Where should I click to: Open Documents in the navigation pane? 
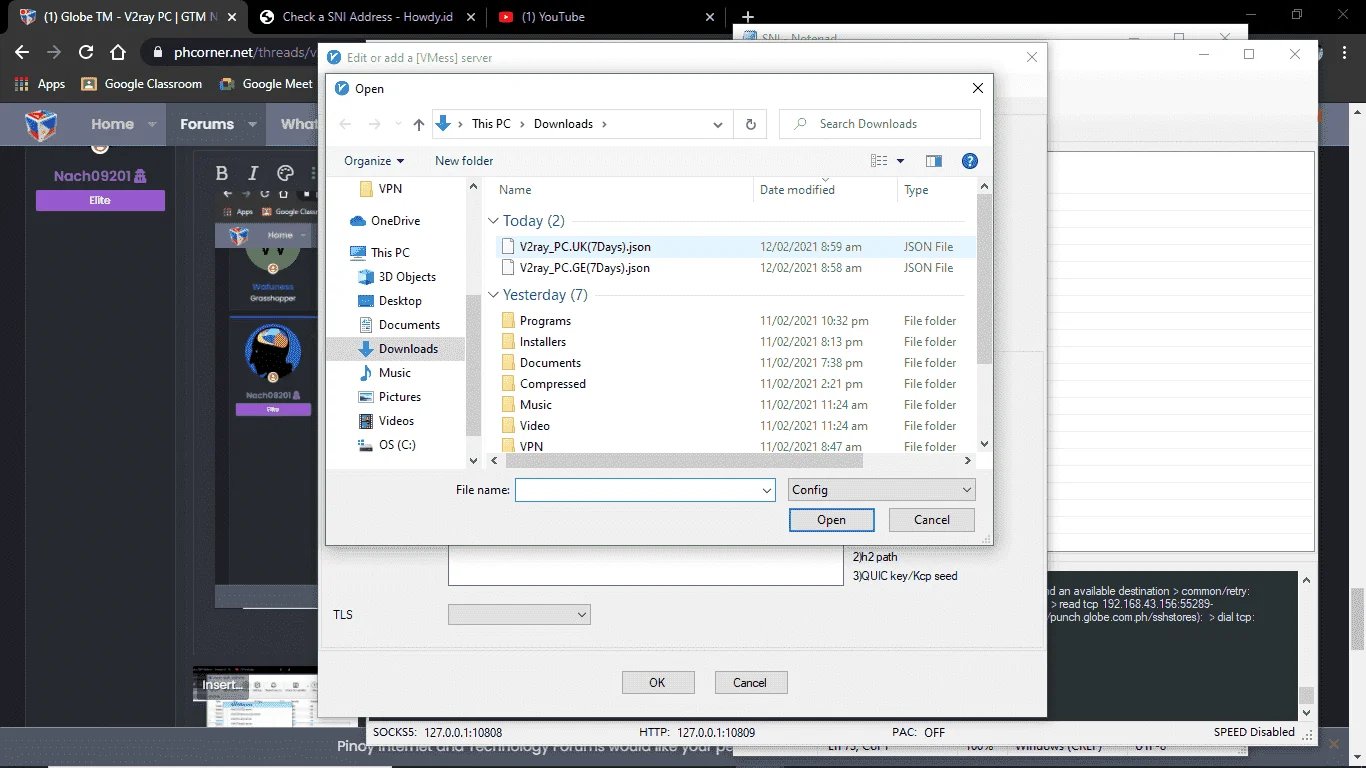(399, 325)
